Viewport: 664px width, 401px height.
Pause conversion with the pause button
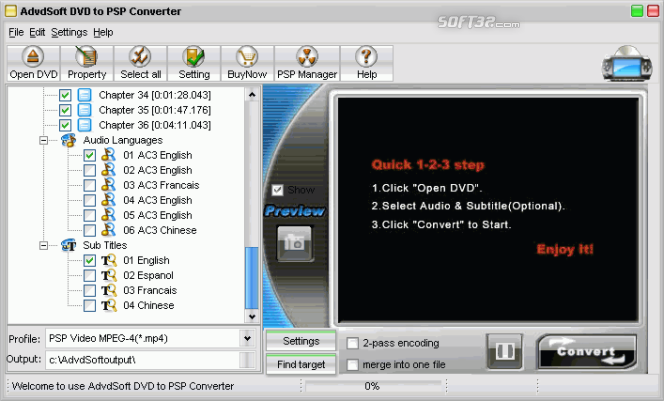505,351
